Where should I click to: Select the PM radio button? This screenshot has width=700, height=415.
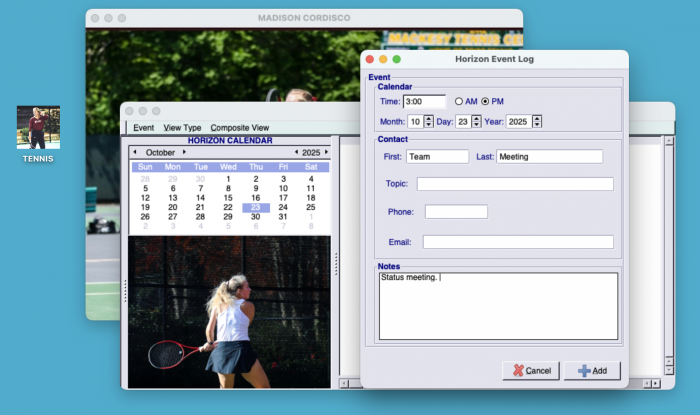coord(486,101)
